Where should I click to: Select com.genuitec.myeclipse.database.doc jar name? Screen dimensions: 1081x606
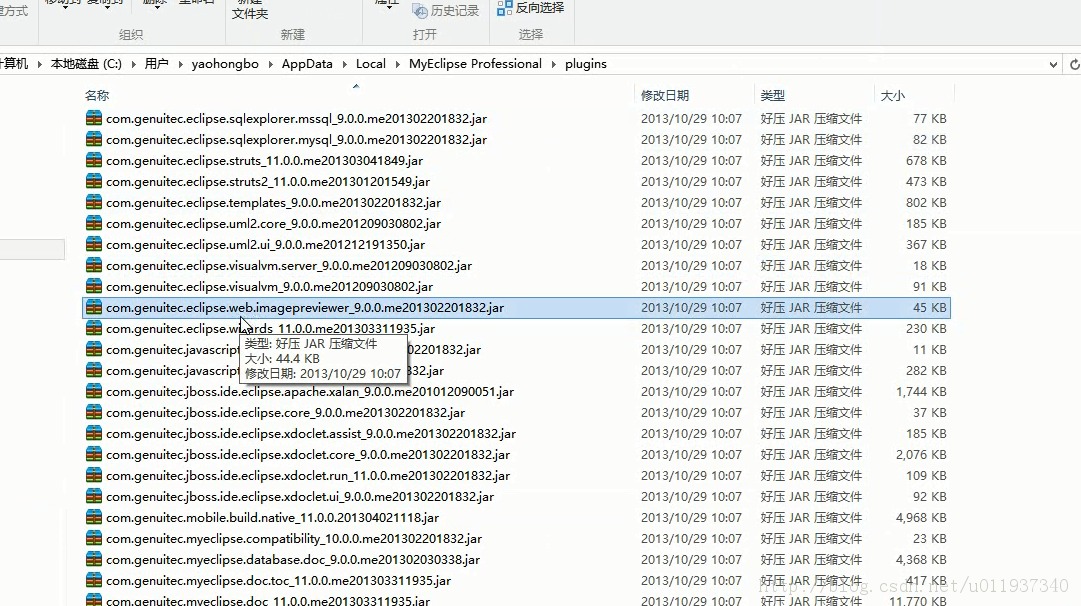click(292, 560)
